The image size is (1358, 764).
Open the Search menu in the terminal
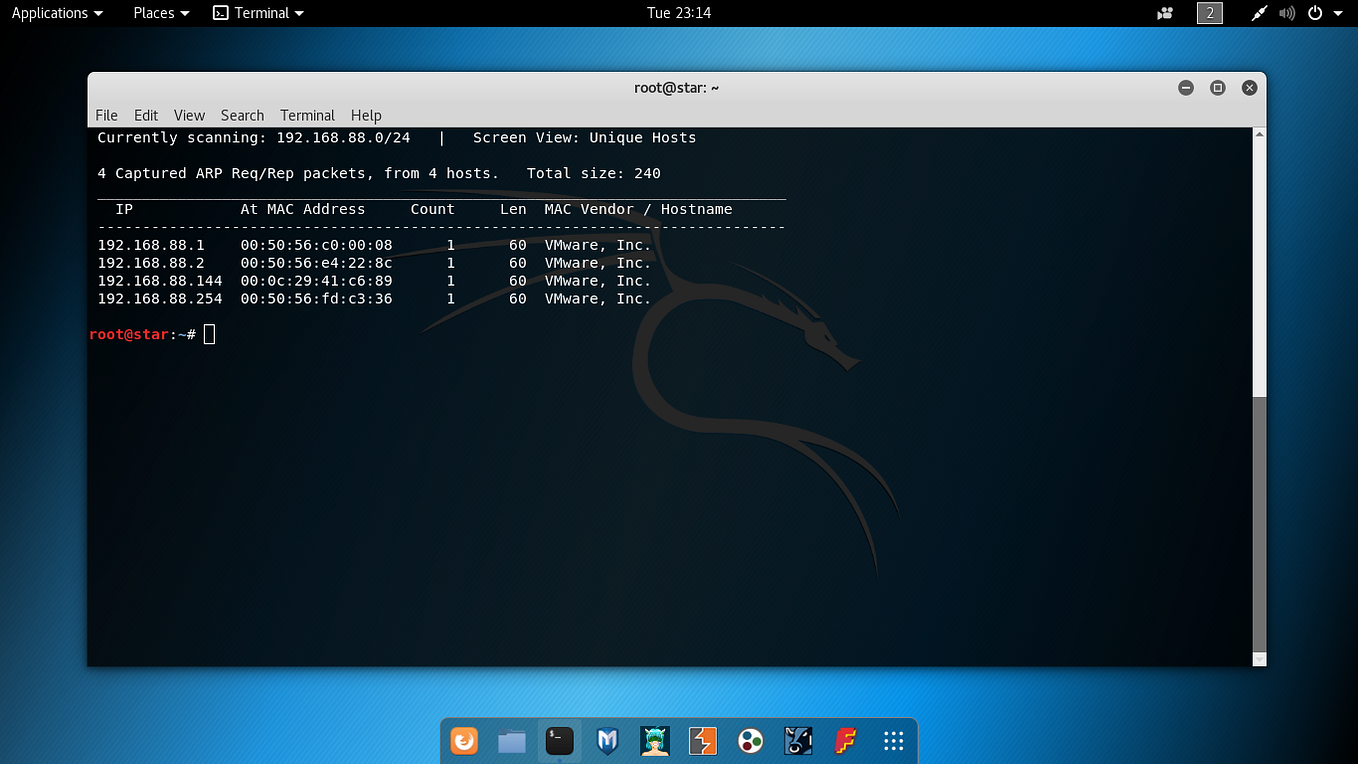pos(242,115)
